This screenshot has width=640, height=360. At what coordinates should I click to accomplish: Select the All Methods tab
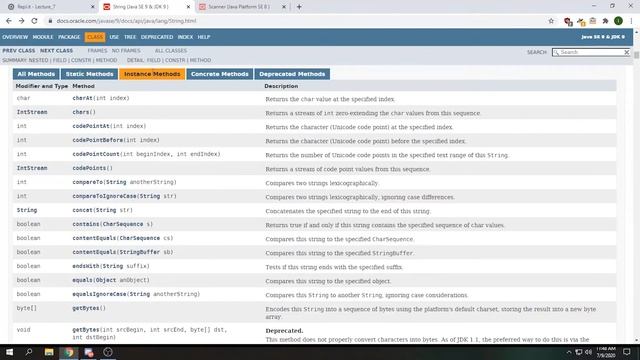tap(36, 74)
